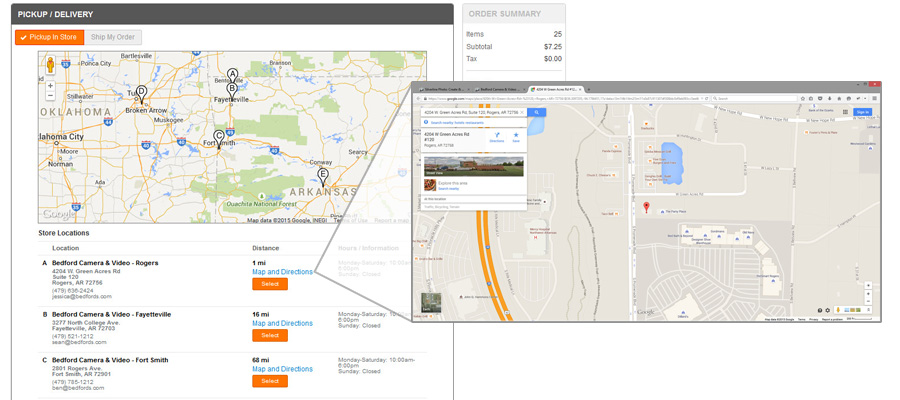The image size is (900, 400).
Task: Click Select button for Fayetteville store
Action: (270, 336)
